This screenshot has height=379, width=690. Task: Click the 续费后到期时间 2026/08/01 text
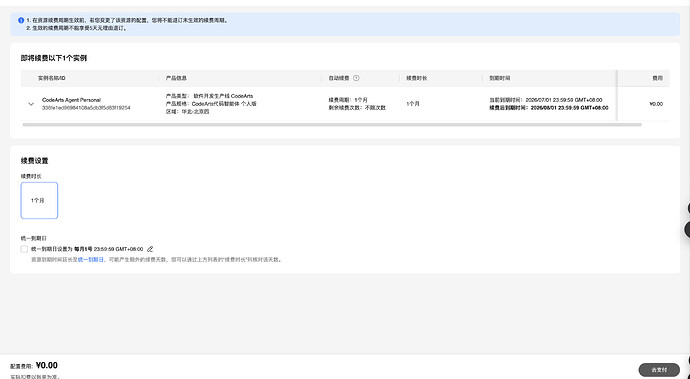pos(549,108)
